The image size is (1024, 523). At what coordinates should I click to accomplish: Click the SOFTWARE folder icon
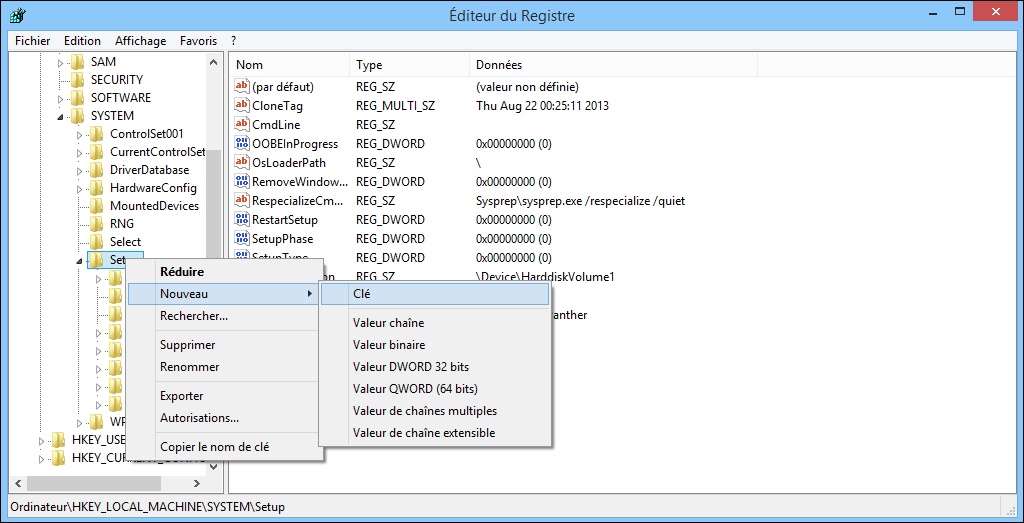point(78,98)
